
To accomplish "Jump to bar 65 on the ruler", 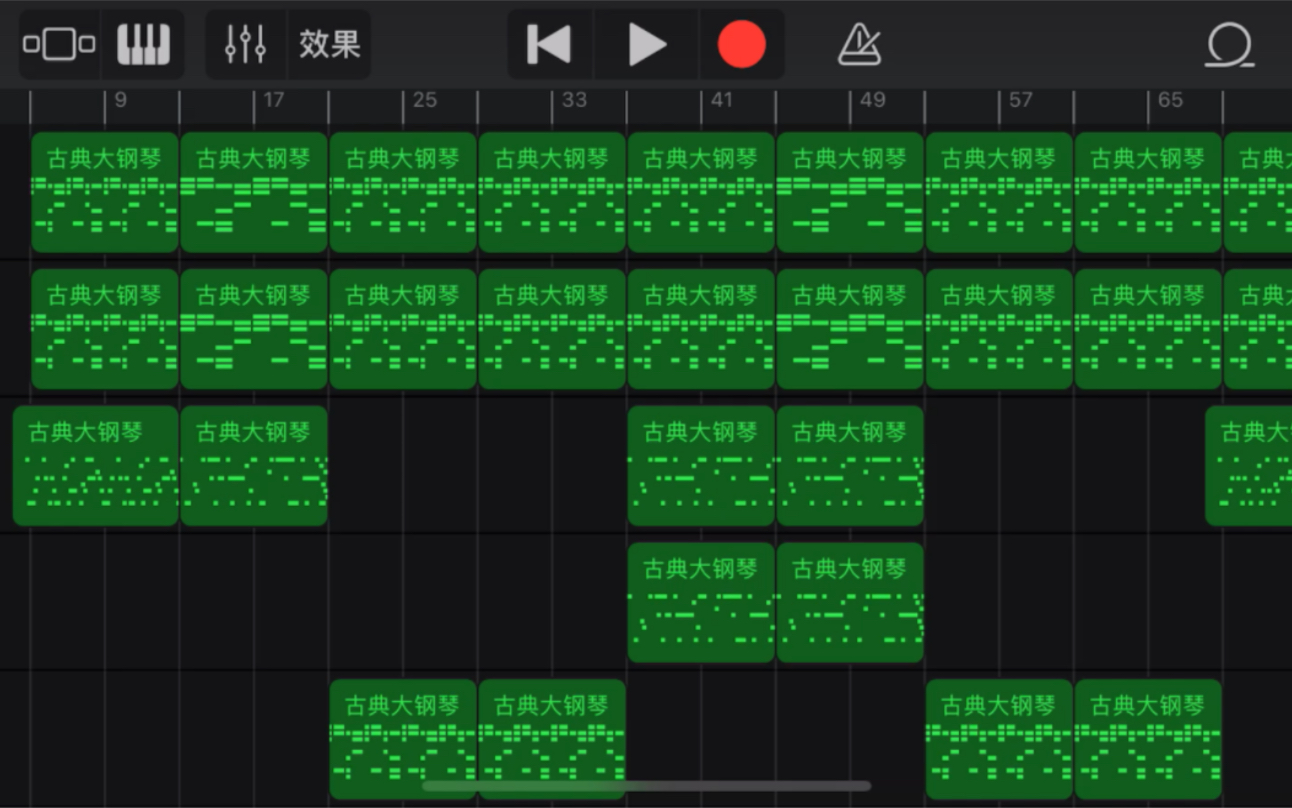I will point(1170,100).
